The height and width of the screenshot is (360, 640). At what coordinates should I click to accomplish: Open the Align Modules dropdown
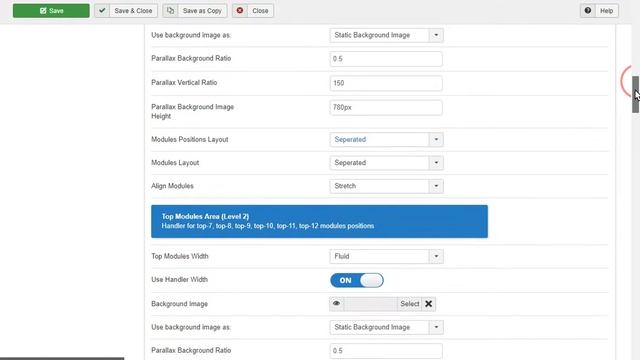click(x=386, y=186)
